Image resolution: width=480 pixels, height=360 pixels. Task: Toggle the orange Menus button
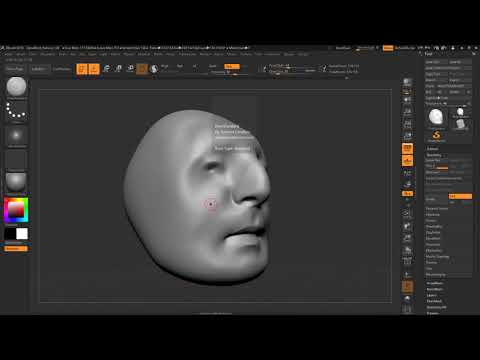pyautogui.click(x=388, y=48)
